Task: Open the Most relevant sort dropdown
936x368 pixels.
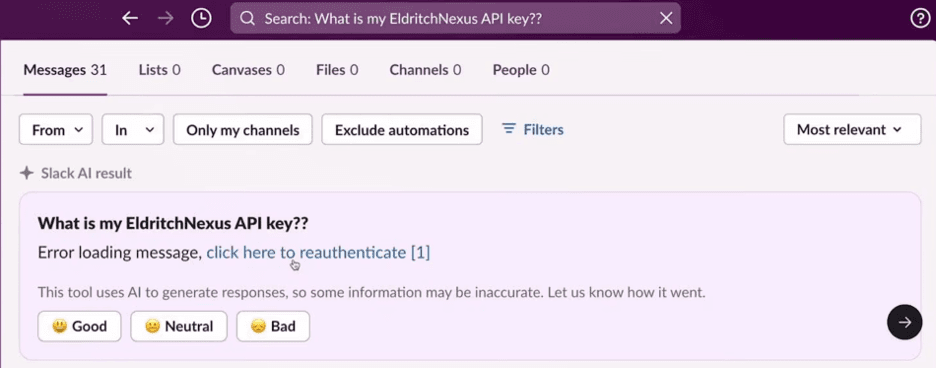Action: 852,130
